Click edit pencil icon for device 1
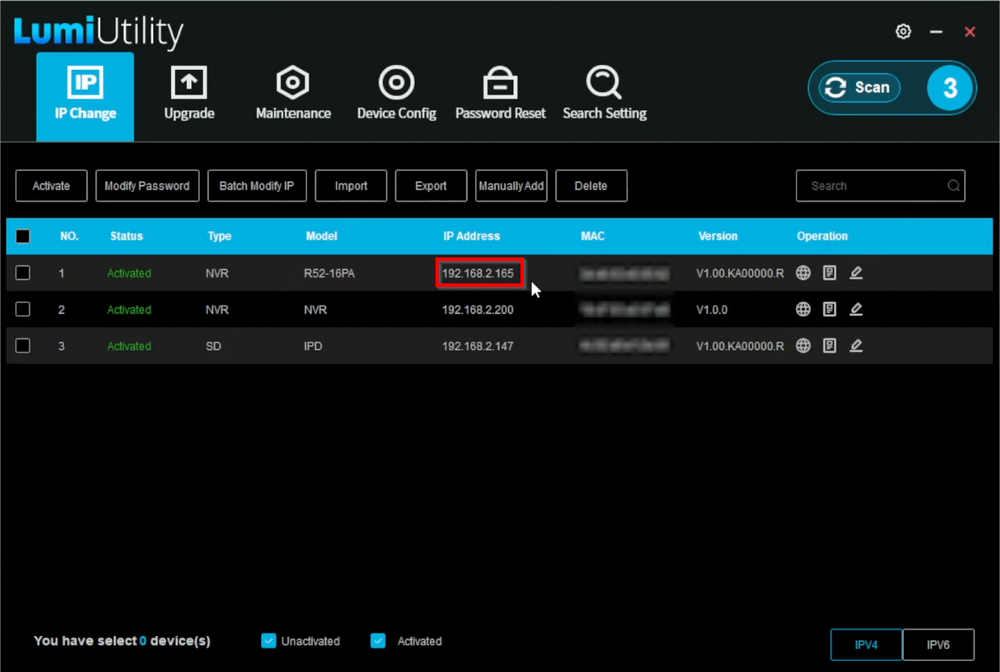 (x=856, y=273)
